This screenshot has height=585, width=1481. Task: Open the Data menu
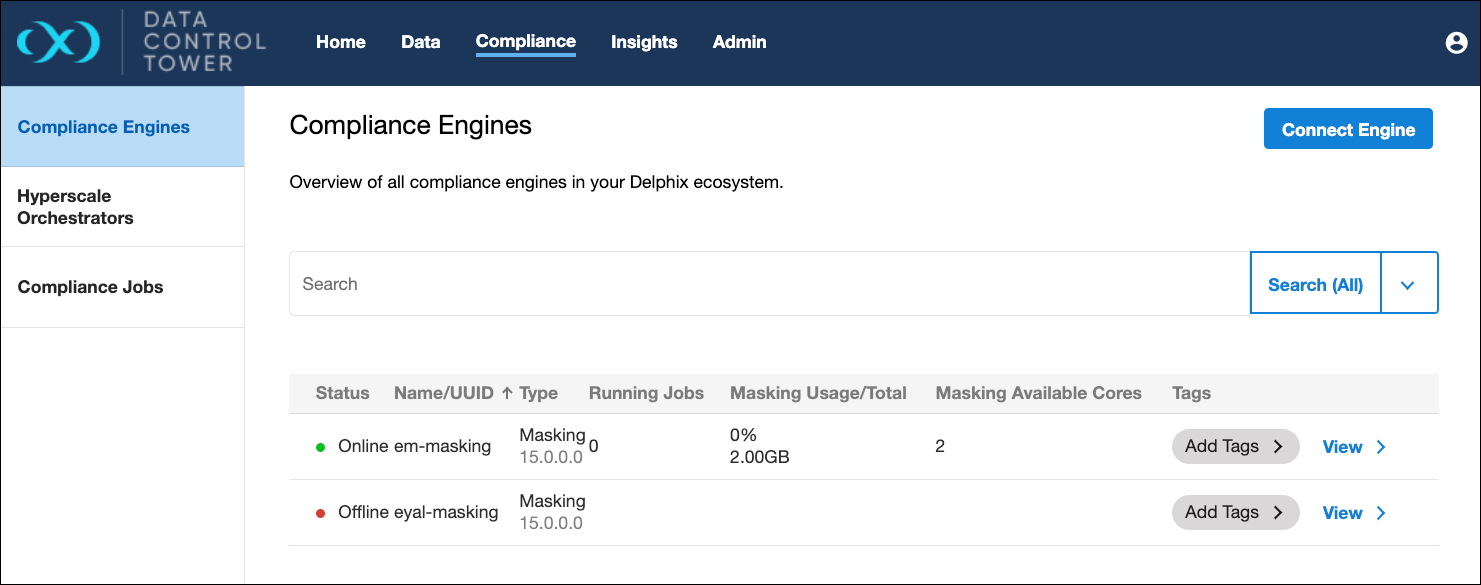[x=420, y=42]
